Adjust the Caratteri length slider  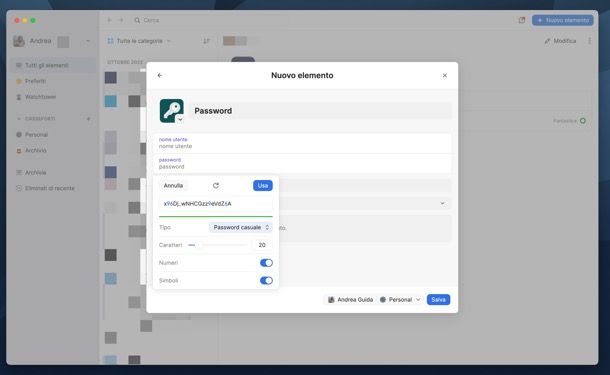tap(217, 245)
